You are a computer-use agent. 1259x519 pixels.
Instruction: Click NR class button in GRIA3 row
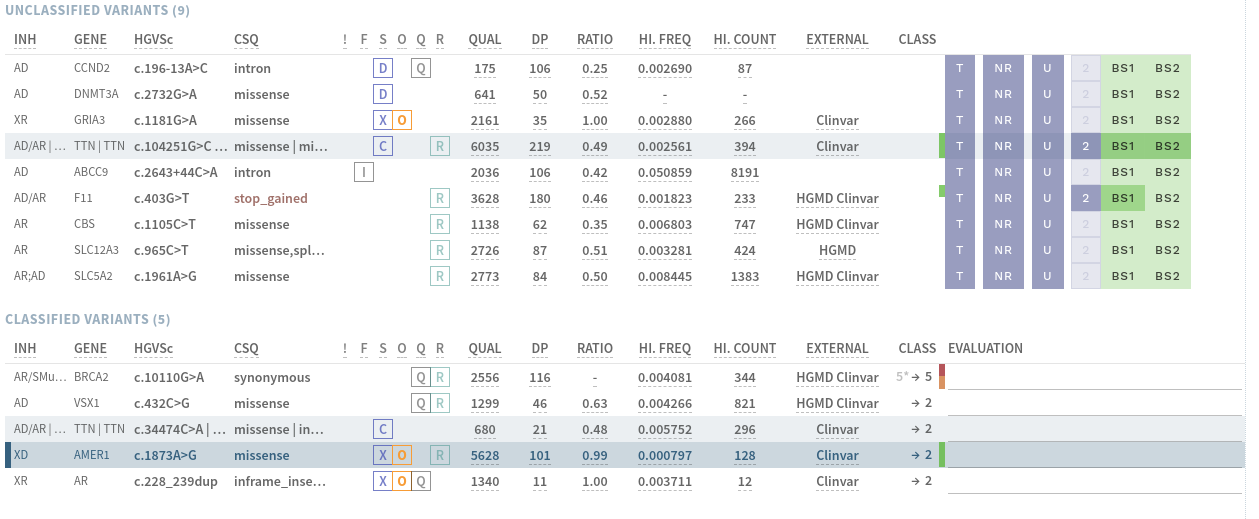(1003, 120)
